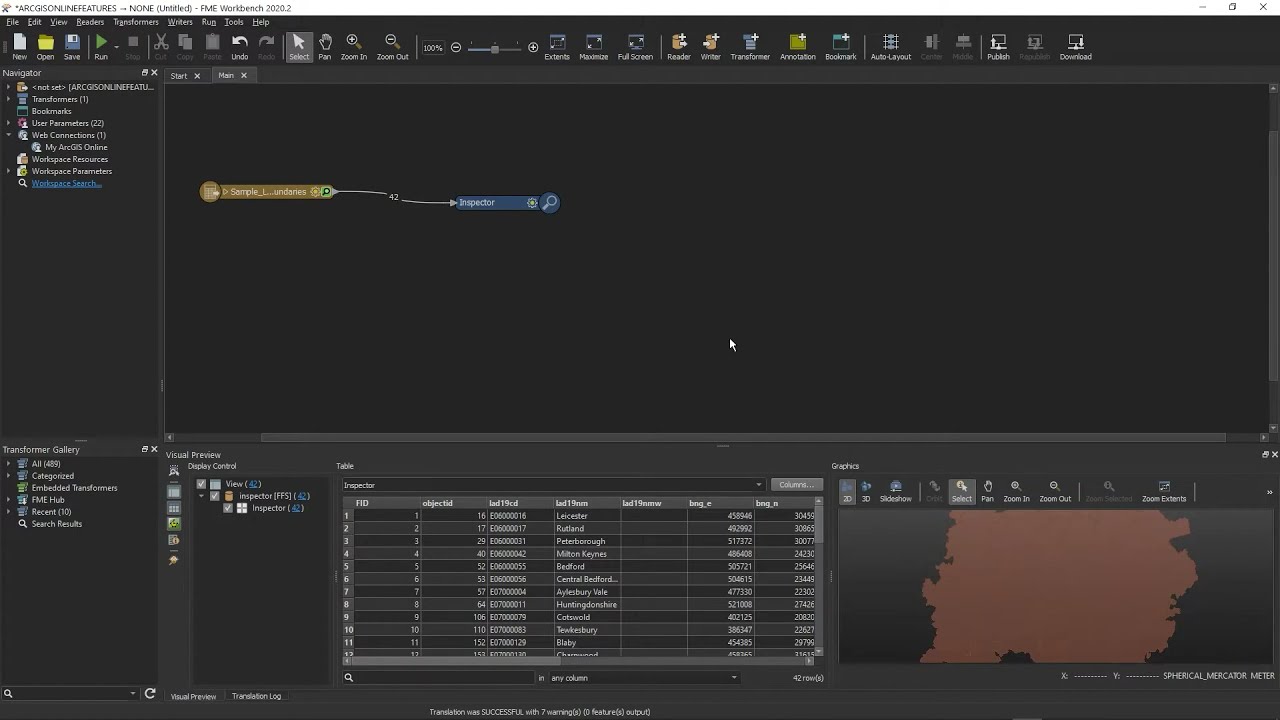The image size is (1280, 720).
Task: Apply Auto-Layout to the workspace
Action: point(891,46)
